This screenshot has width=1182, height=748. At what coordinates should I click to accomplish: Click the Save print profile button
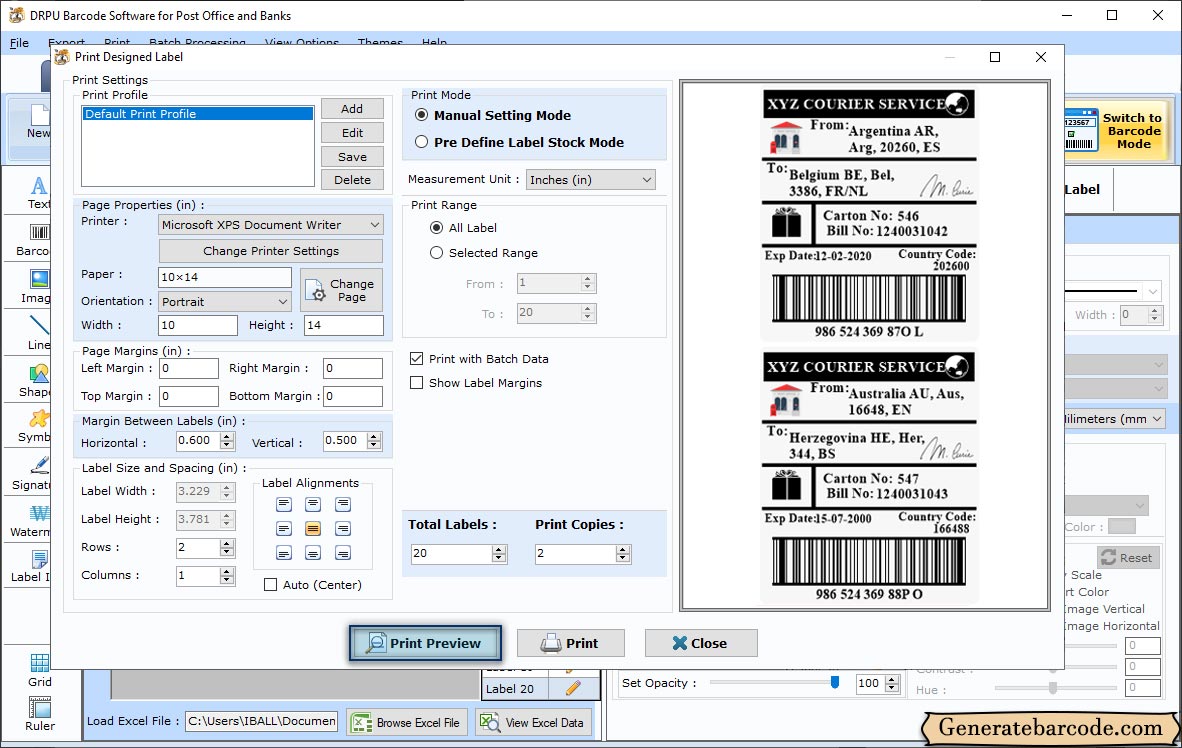[352, 157]
